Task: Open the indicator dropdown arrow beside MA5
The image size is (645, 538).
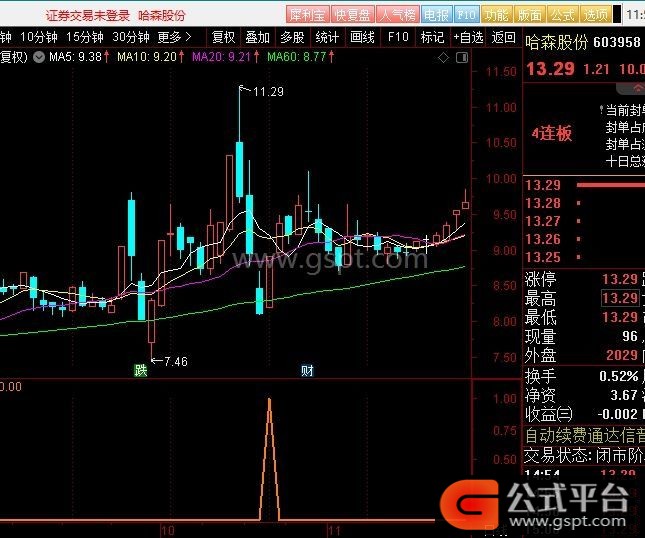Action: [x=39, y=57]
